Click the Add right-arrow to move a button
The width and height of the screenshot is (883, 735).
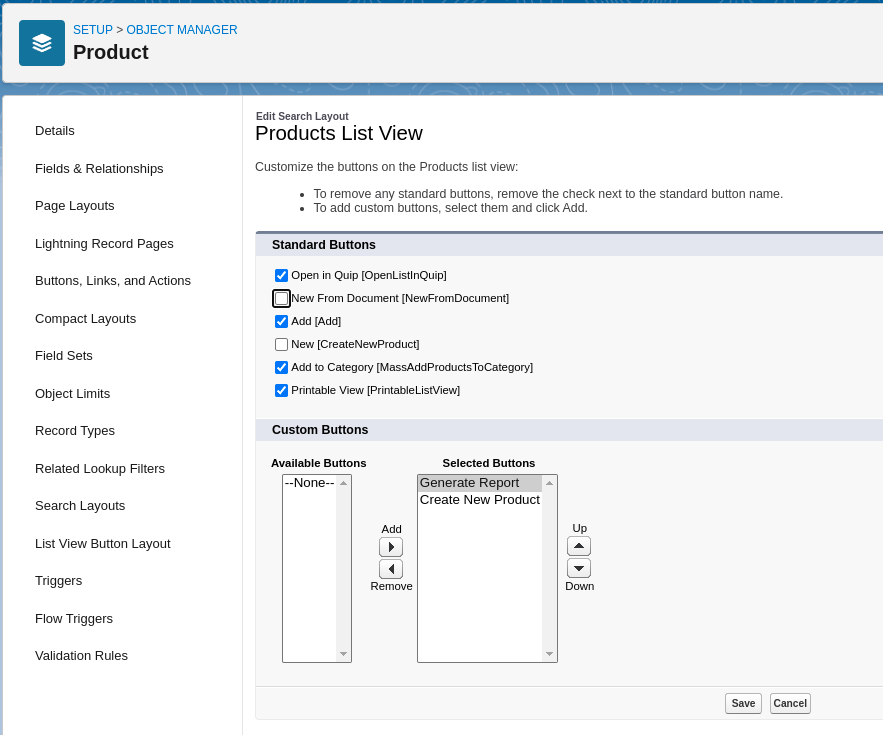(x=391, y=546)
